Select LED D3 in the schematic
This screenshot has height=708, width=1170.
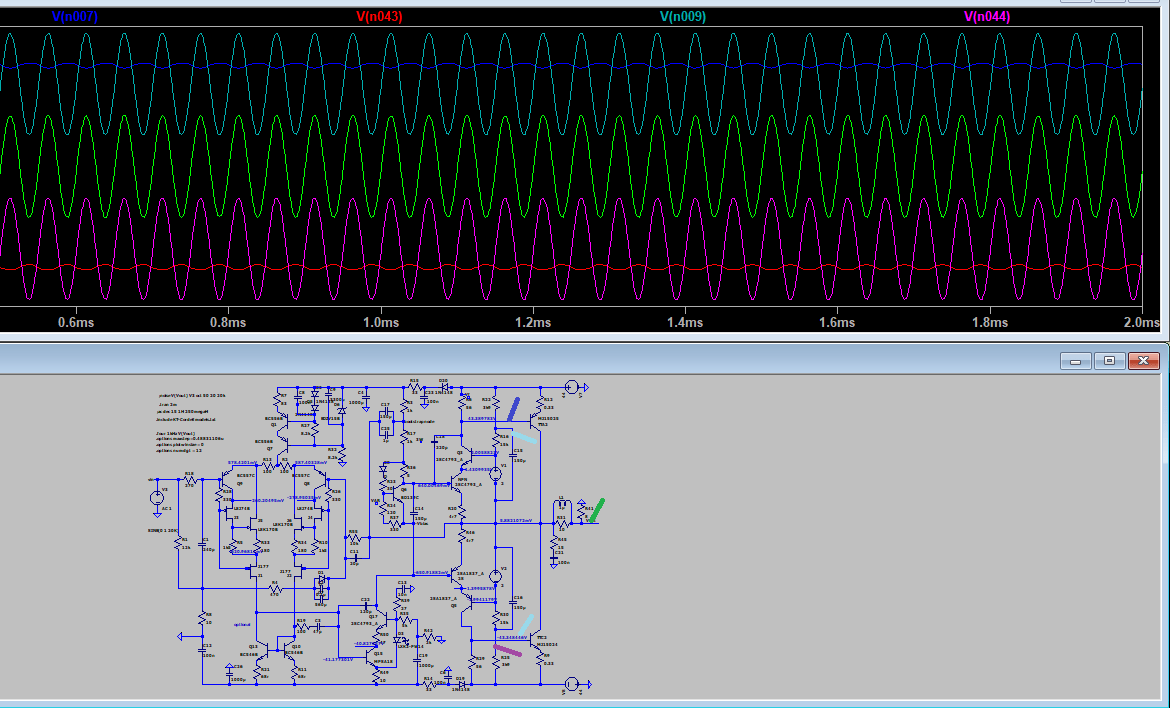[398, 639]
